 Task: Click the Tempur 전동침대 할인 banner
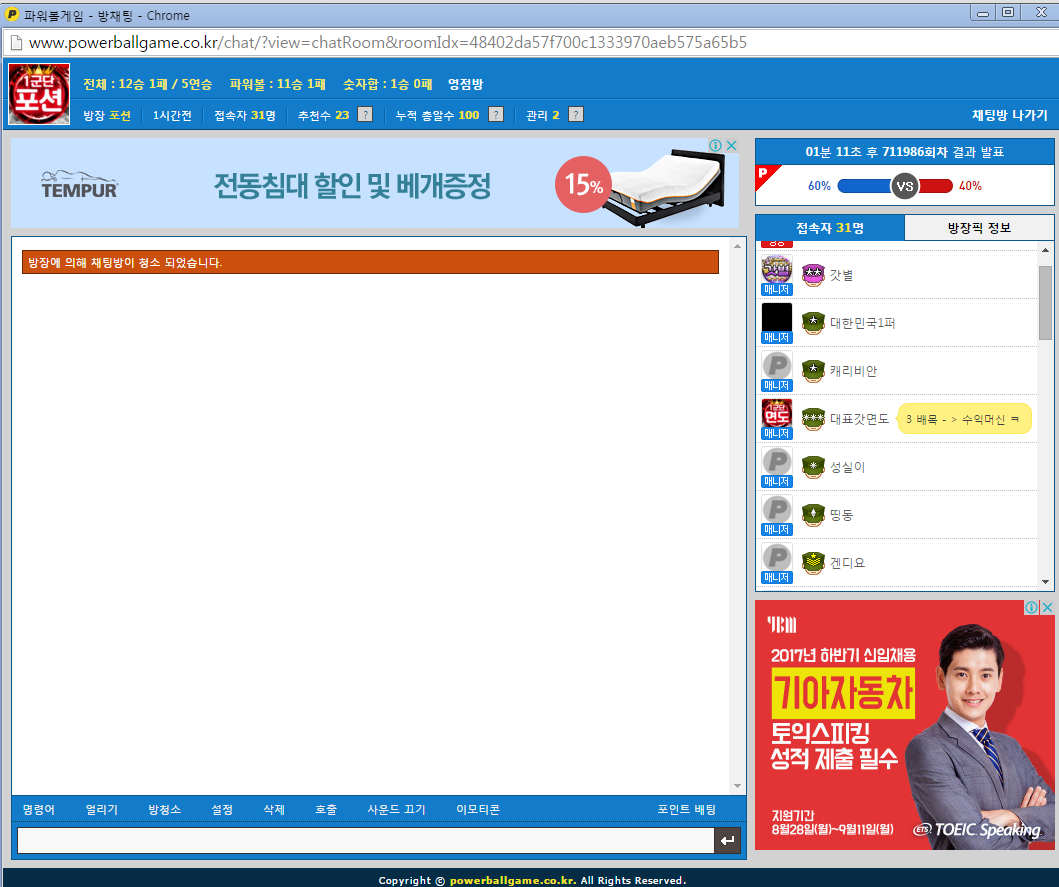tap(375, 183)
